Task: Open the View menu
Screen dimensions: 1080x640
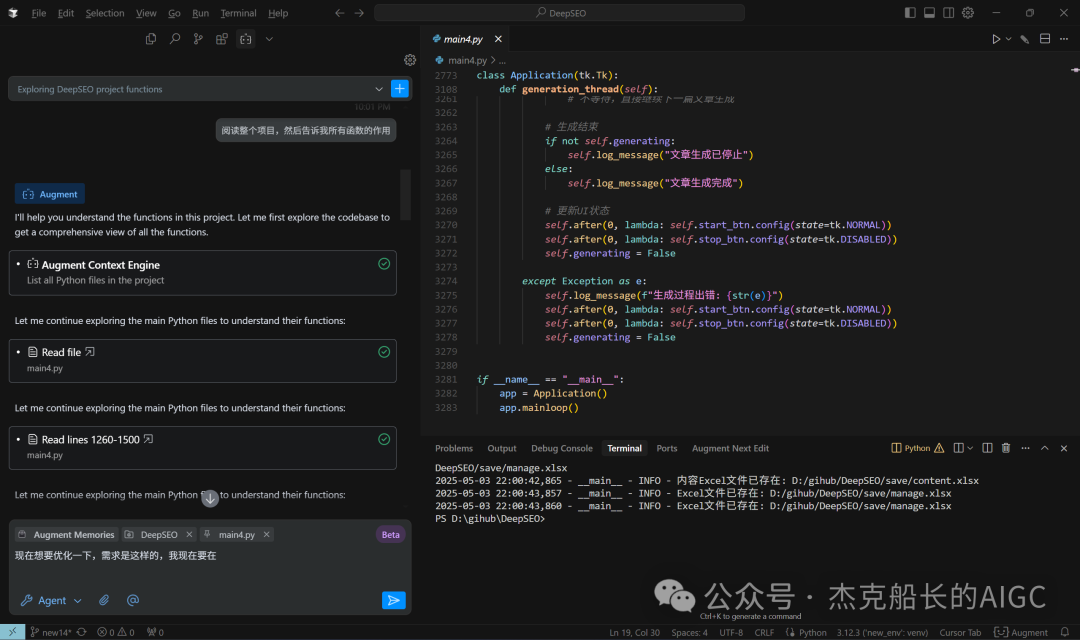Action: (x=146, y=13)
